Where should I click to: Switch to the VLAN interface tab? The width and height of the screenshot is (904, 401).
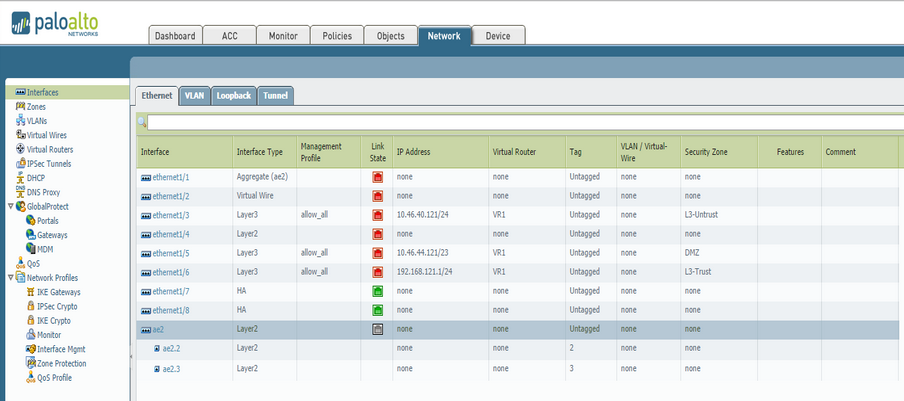[x=194, y=96]
